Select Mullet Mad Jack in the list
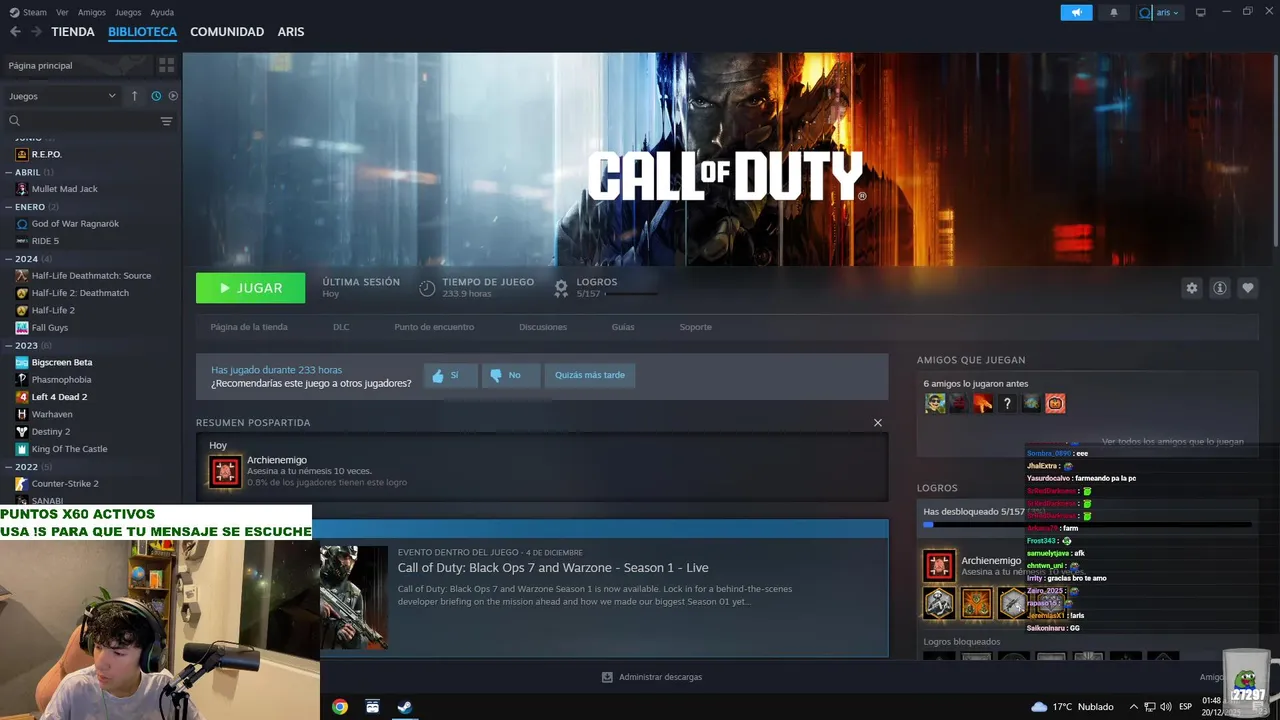This screenshot has height=720, width=1280. (x=64, y=189)
